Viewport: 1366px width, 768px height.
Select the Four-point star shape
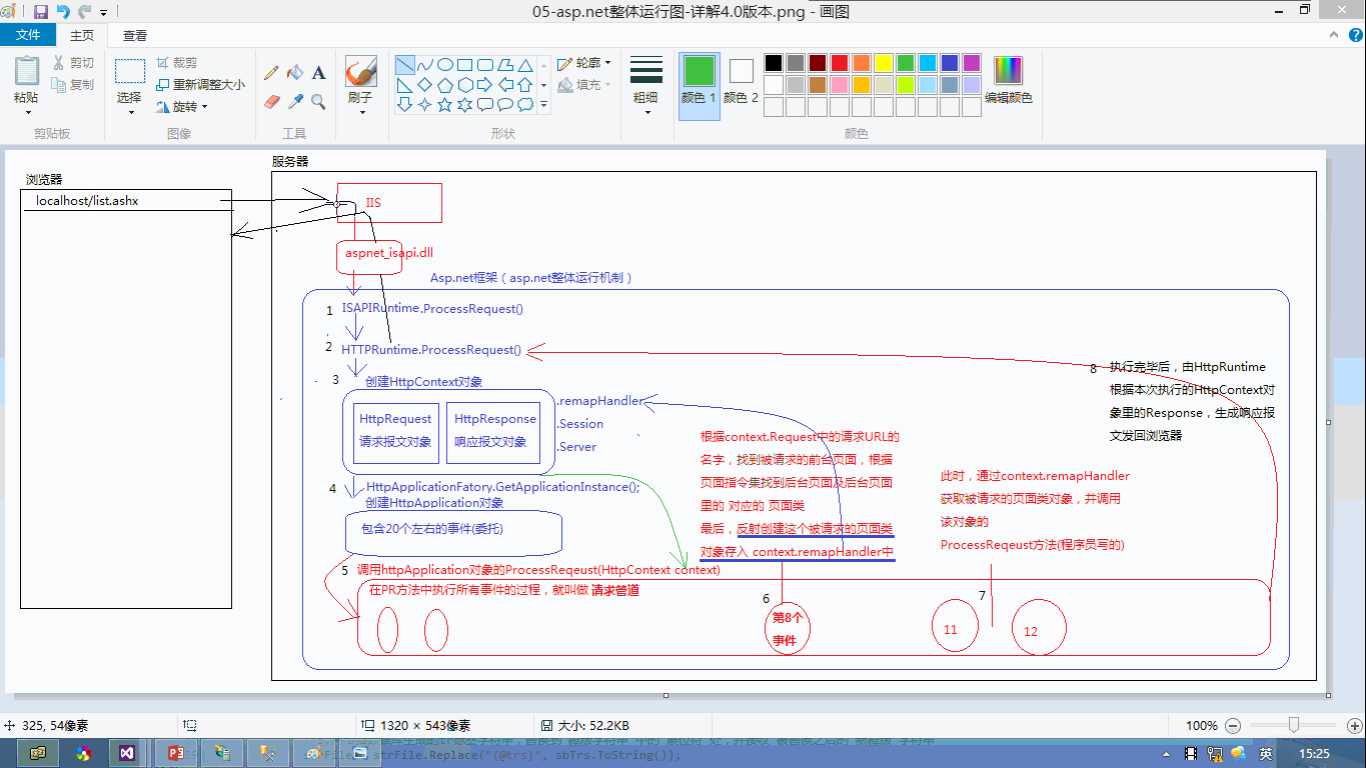(425, 104)
